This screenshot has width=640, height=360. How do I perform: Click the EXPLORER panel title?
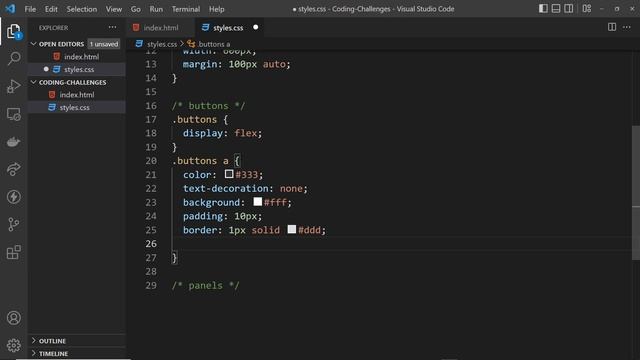point(53,28)
